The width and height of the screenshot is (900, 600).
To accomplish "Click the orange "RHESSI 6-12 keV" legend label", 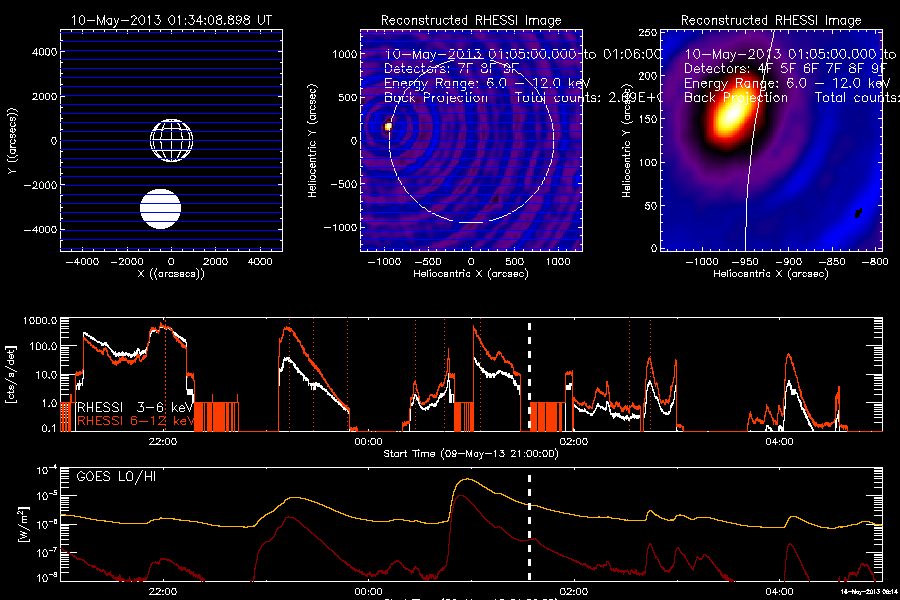I will tap(135, 421).
